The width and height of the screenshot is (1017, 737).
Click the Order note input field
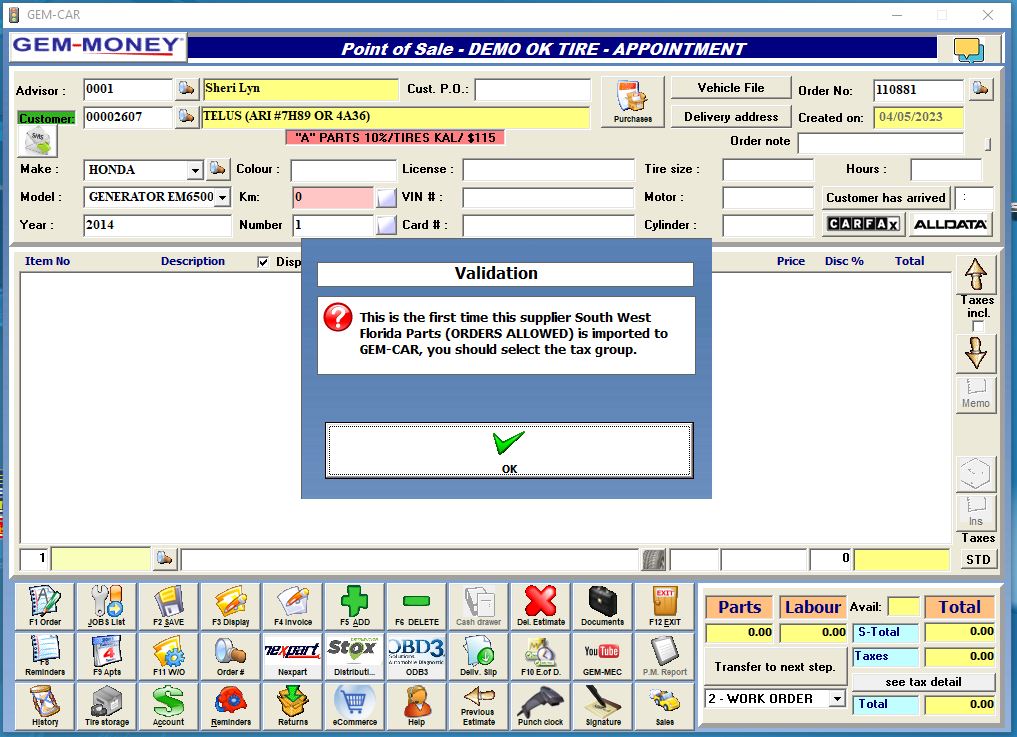tap(880, 142)
